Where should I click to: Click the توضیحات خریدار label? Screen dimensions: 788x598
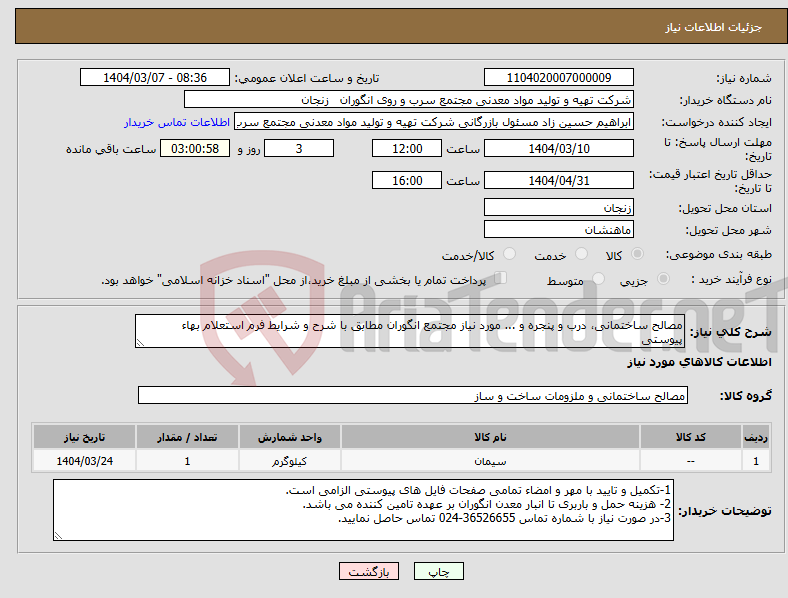[725, 511]
